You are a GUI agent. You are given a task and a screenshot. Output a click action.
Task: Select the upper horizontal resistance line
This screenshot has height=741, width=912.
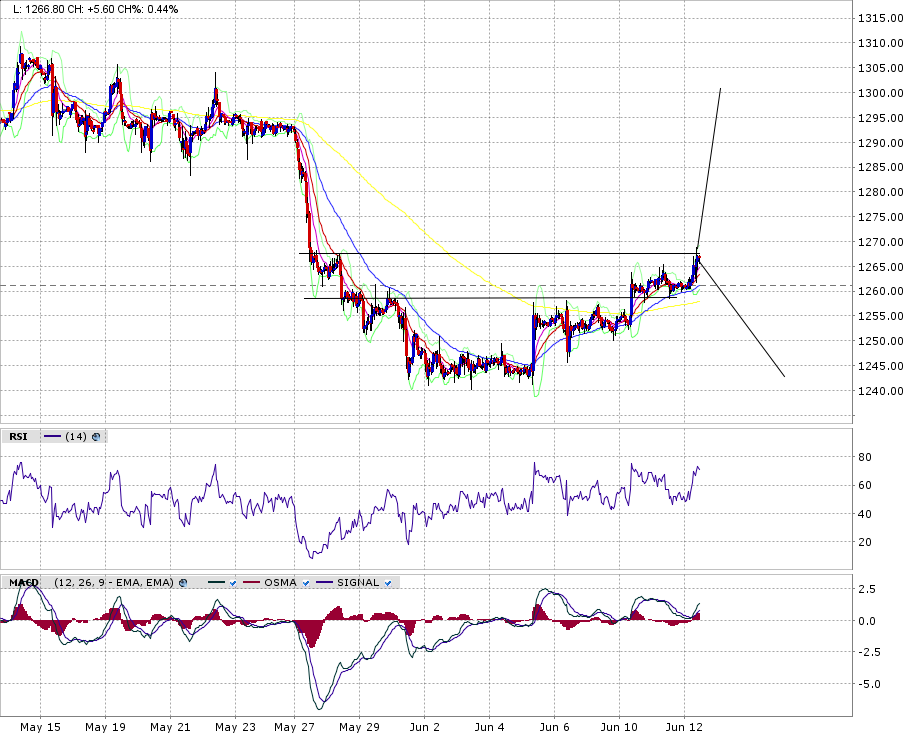click(x=499, y=254)
